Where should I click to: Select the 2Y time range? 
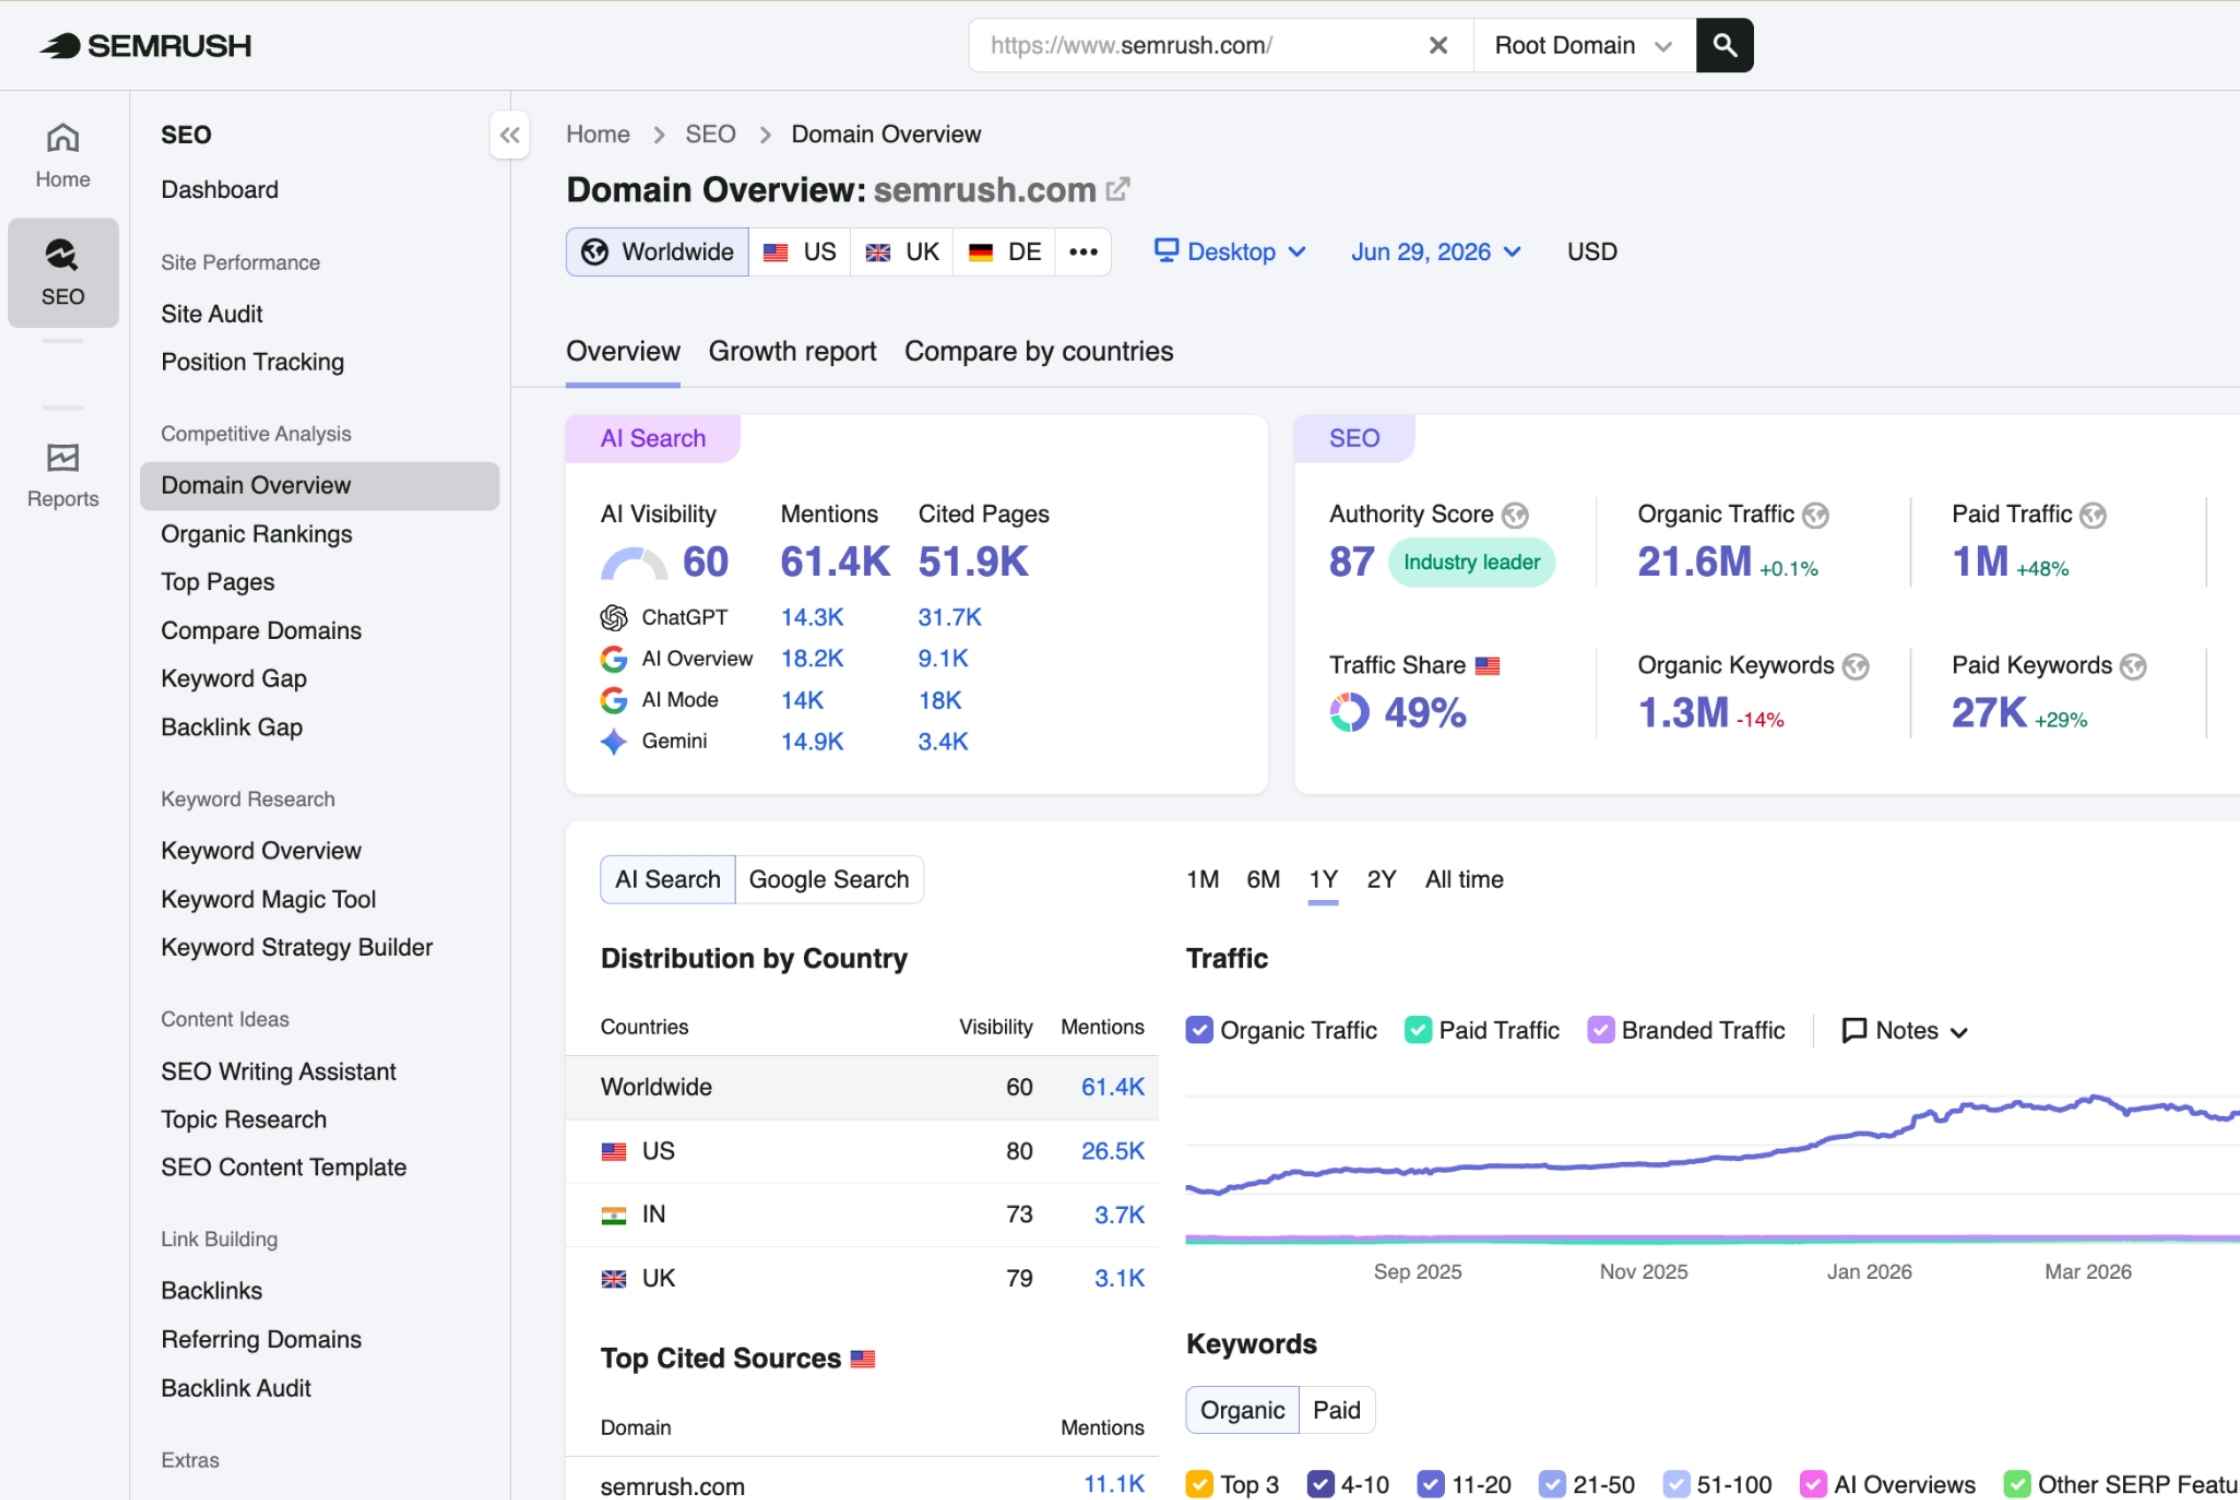point(1381,880)
